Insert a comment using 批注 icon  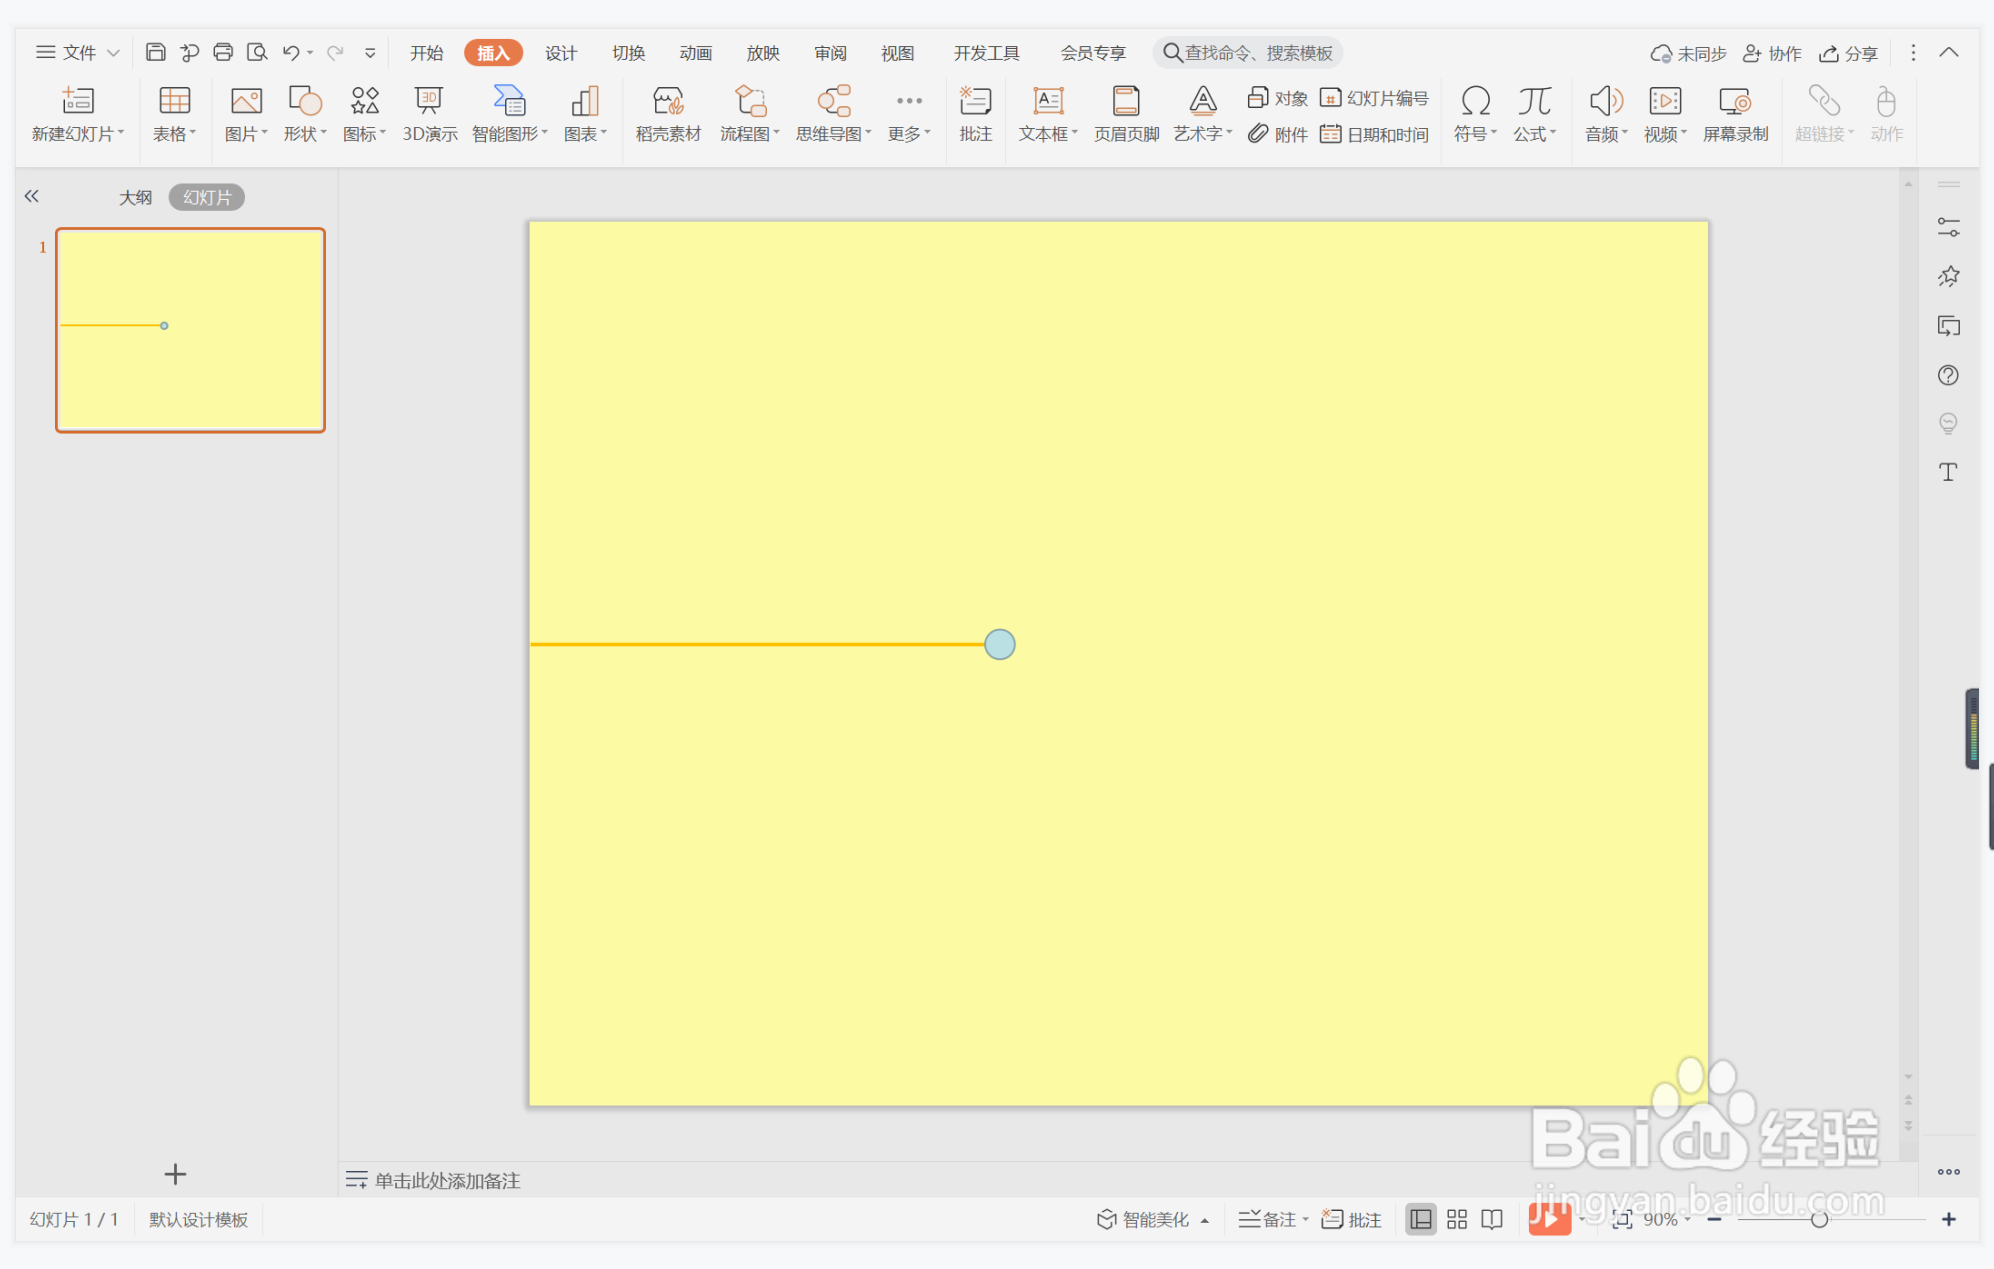tap(975, 113)
